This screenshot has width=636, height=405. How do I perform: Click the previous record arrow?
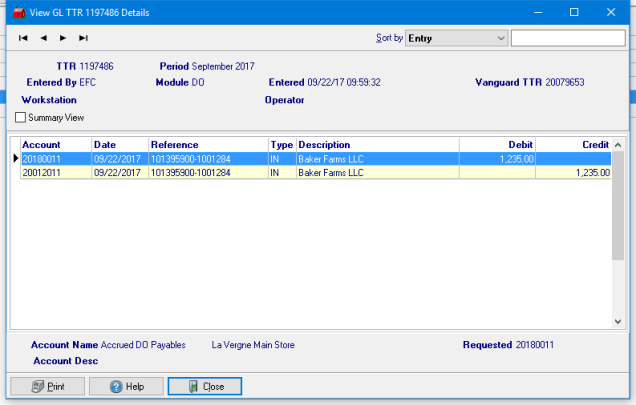point(43,38)
